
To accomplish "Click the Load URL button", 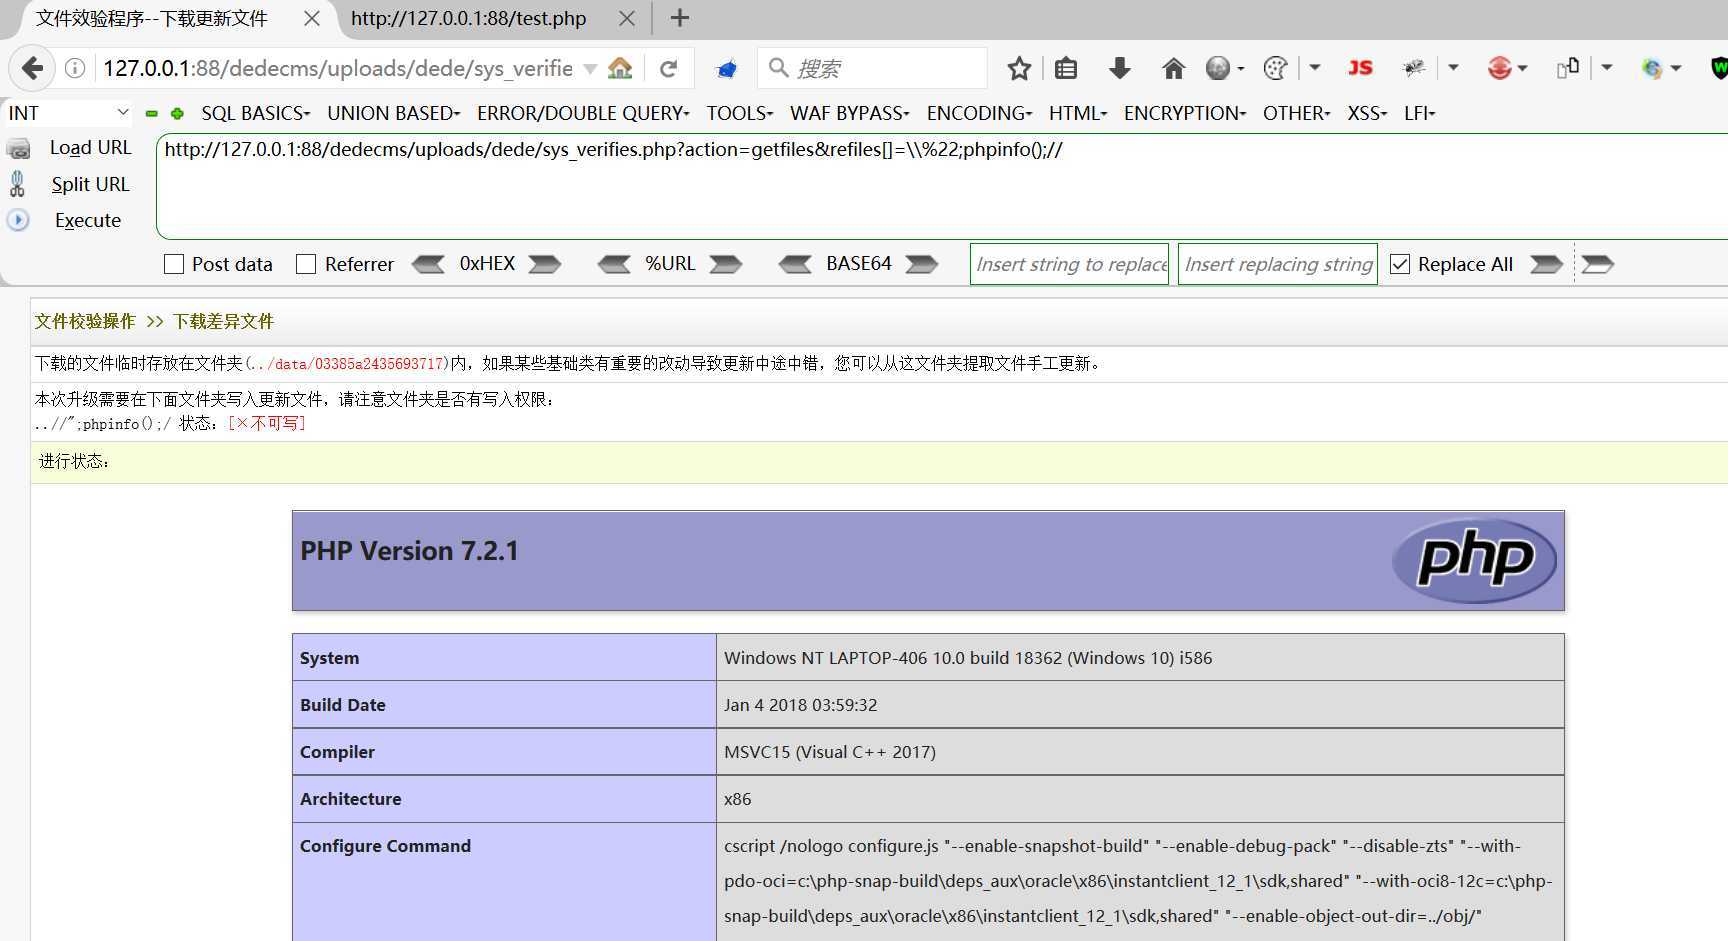I will click(x=91, y=148).
